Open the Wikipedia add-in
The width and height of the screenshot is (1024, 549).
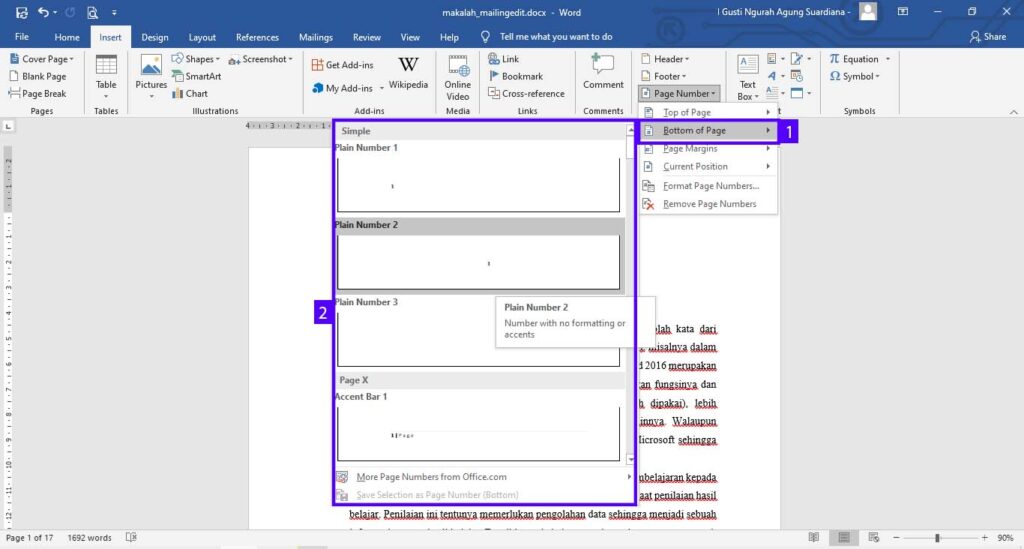tap(408, 72)
